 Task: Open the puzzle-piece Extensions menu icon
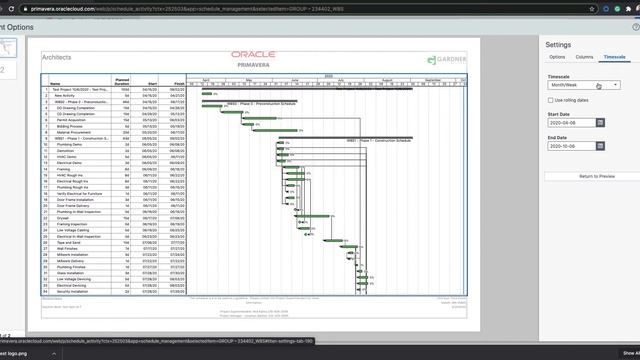click(x=628, y=9)
